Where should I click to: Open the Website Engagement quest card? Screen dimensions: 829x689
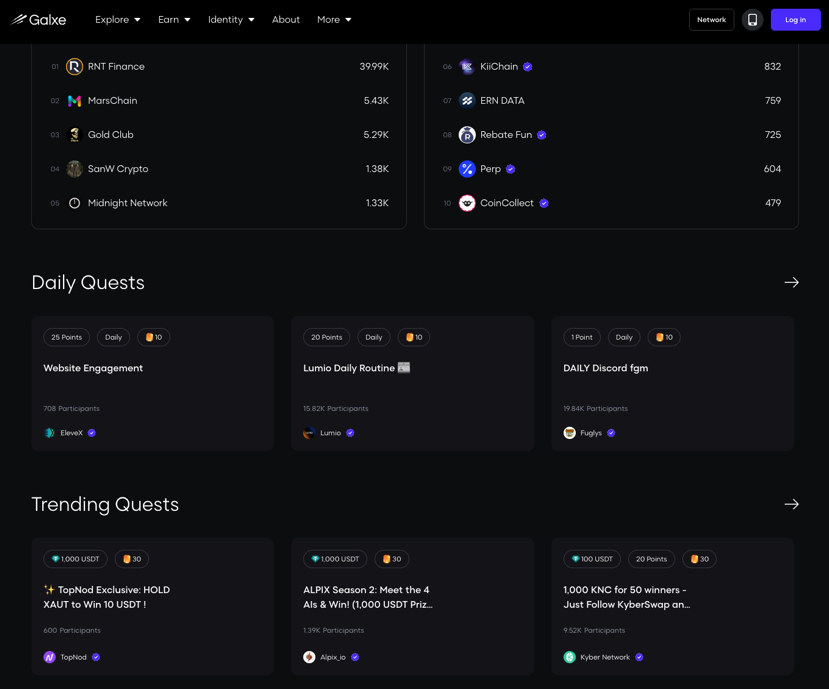[152, 383]
